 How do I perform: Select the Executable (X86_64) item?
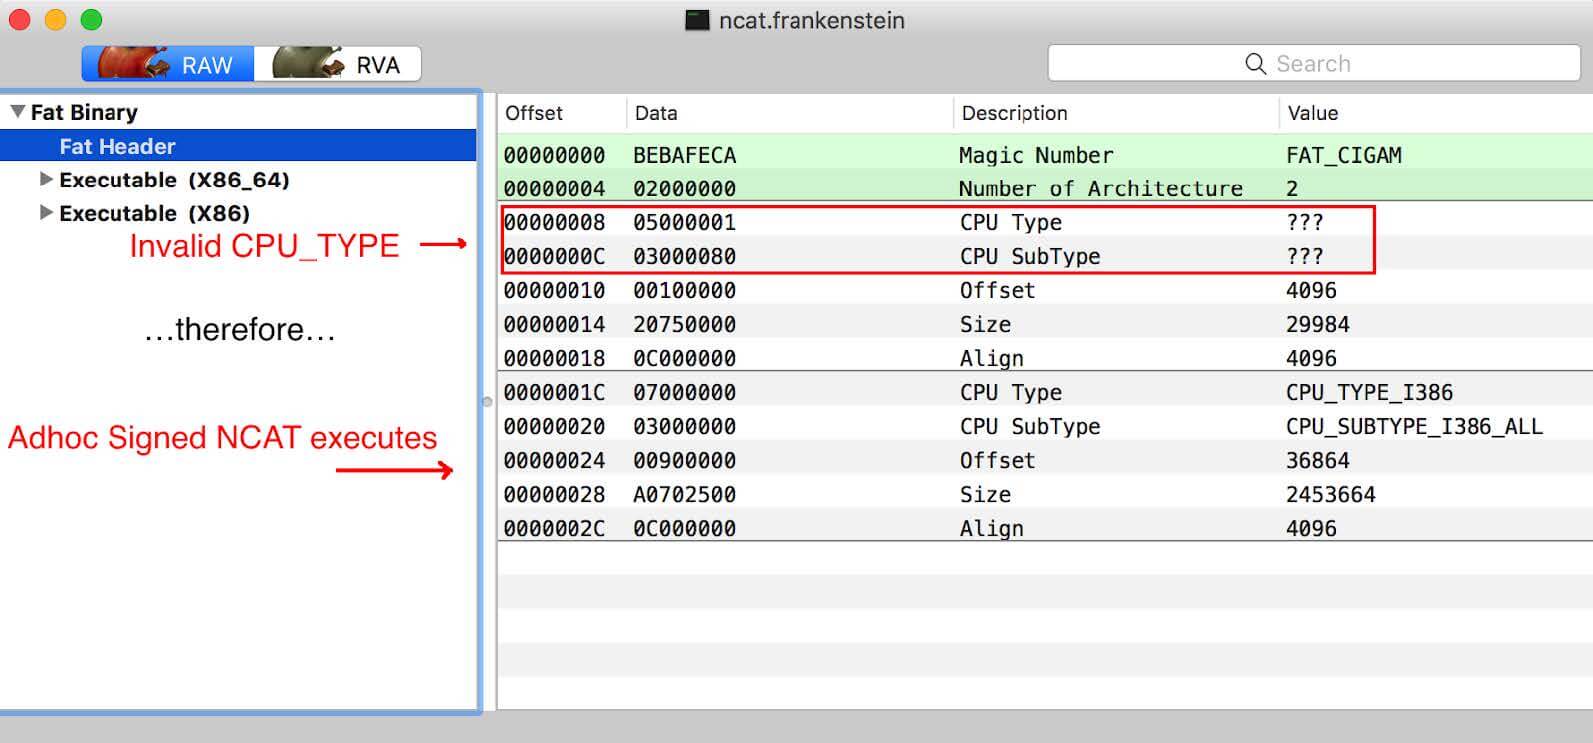coord(174,180)
